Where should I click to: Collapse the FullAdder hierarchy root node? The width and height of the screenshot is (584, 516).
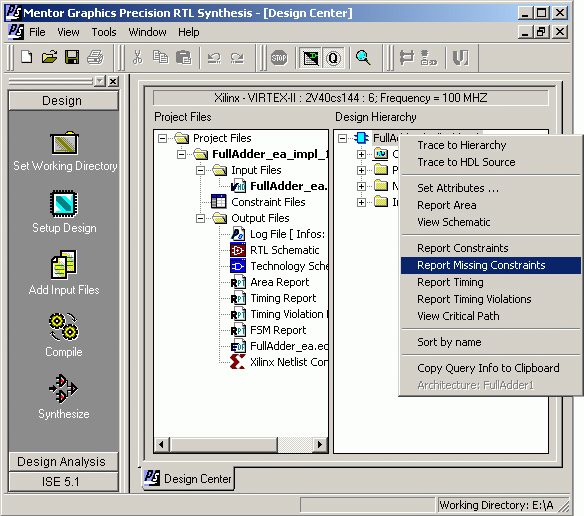coord(342,139)
